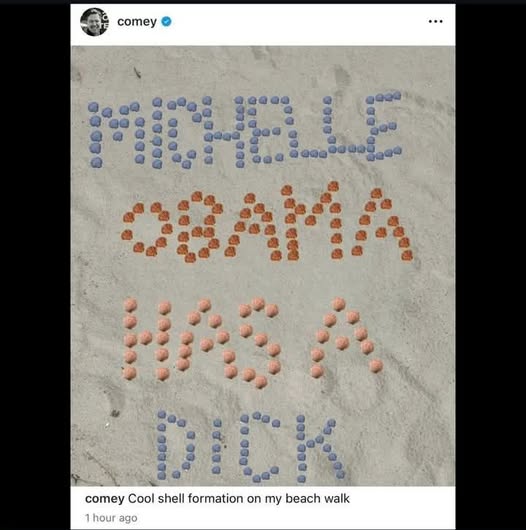
Task: Click the pink shell letter H in HAS
Action: pos(146,339)
